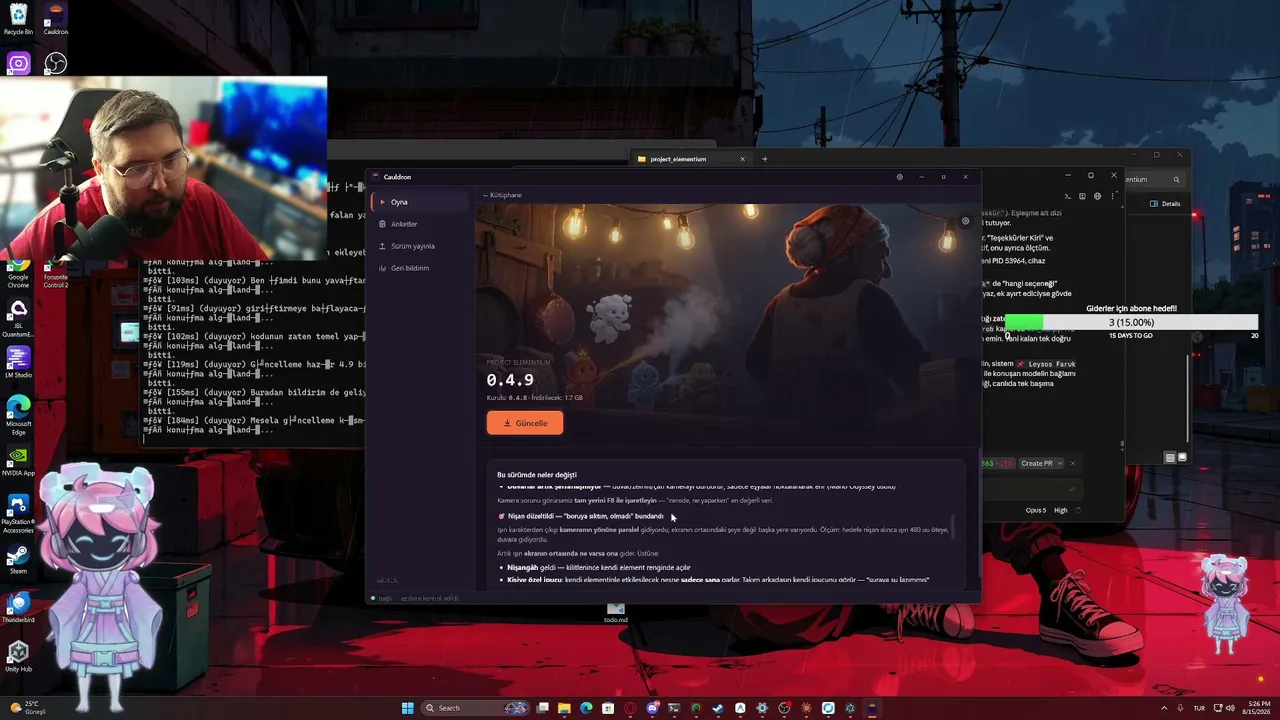Viewport: 1280px width, 720px height.
Task: Click the Sürüm yayınla upload icon
Action: pos(382,246)
